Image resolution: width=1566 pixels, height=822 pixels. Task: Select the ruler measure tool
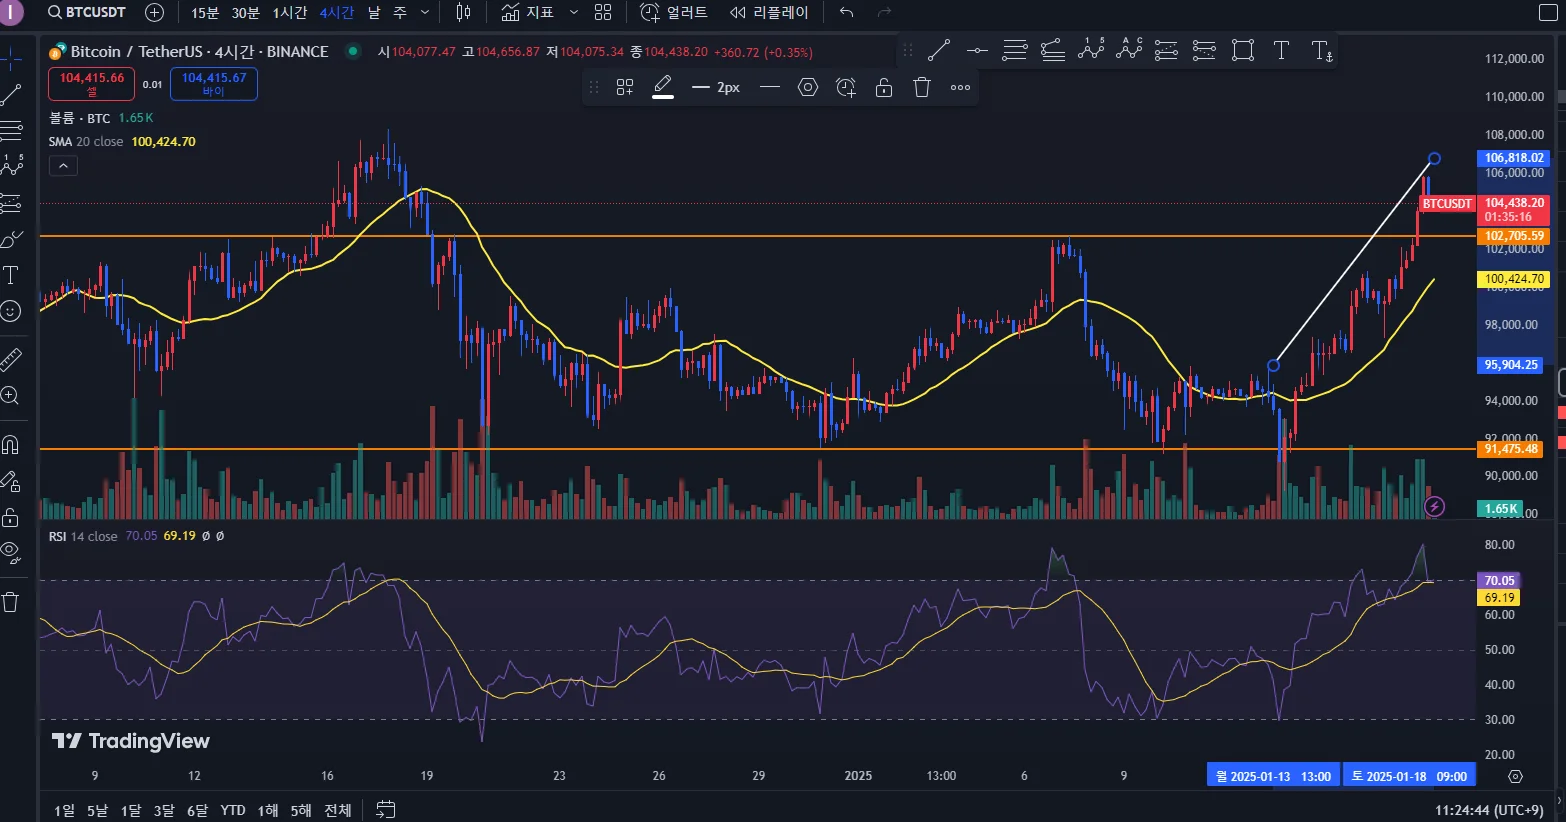[11, 359]
